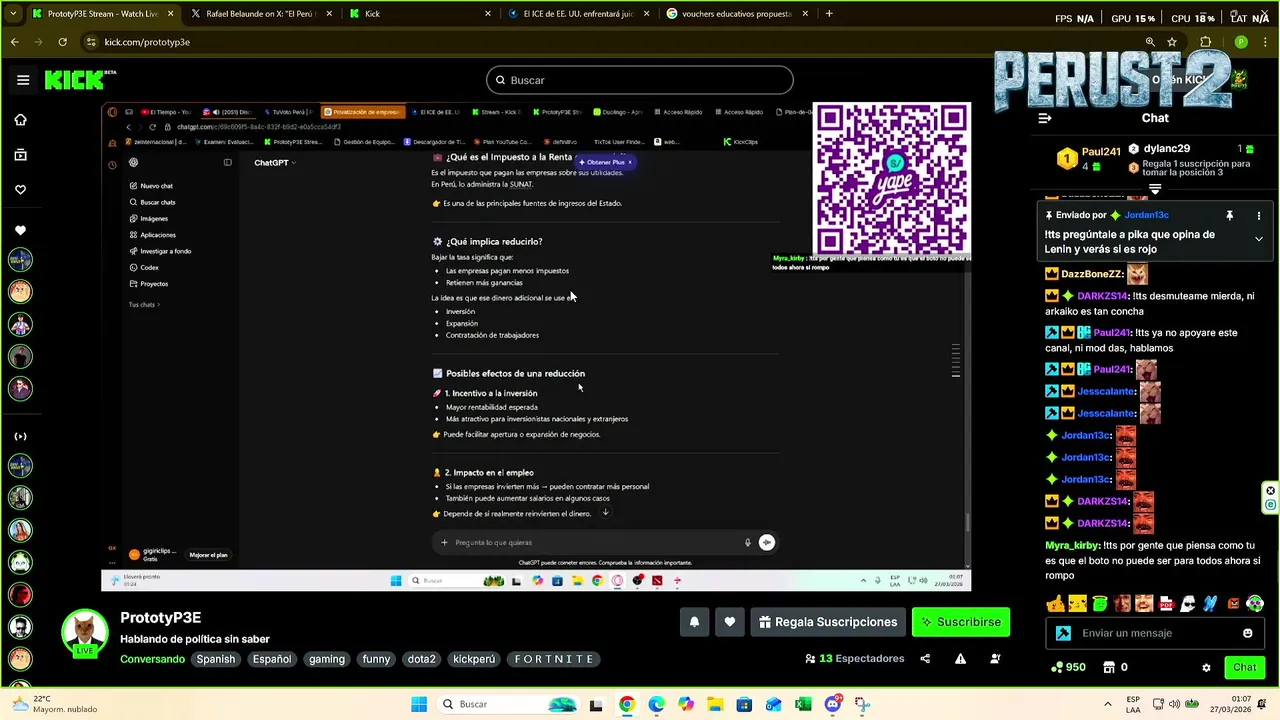Image resolution: width=1280 pixels, height=720 pixels.
Task: Open the Following heart icon in sidebar
Action: click(x=20, y=190)
